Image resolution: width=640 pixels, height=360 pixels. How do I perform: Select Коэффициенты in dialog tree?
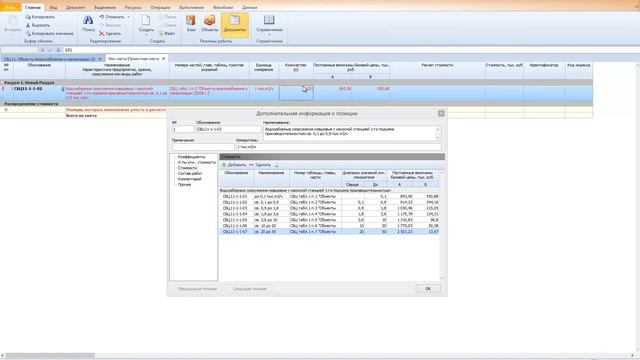[x=191, y=157]
